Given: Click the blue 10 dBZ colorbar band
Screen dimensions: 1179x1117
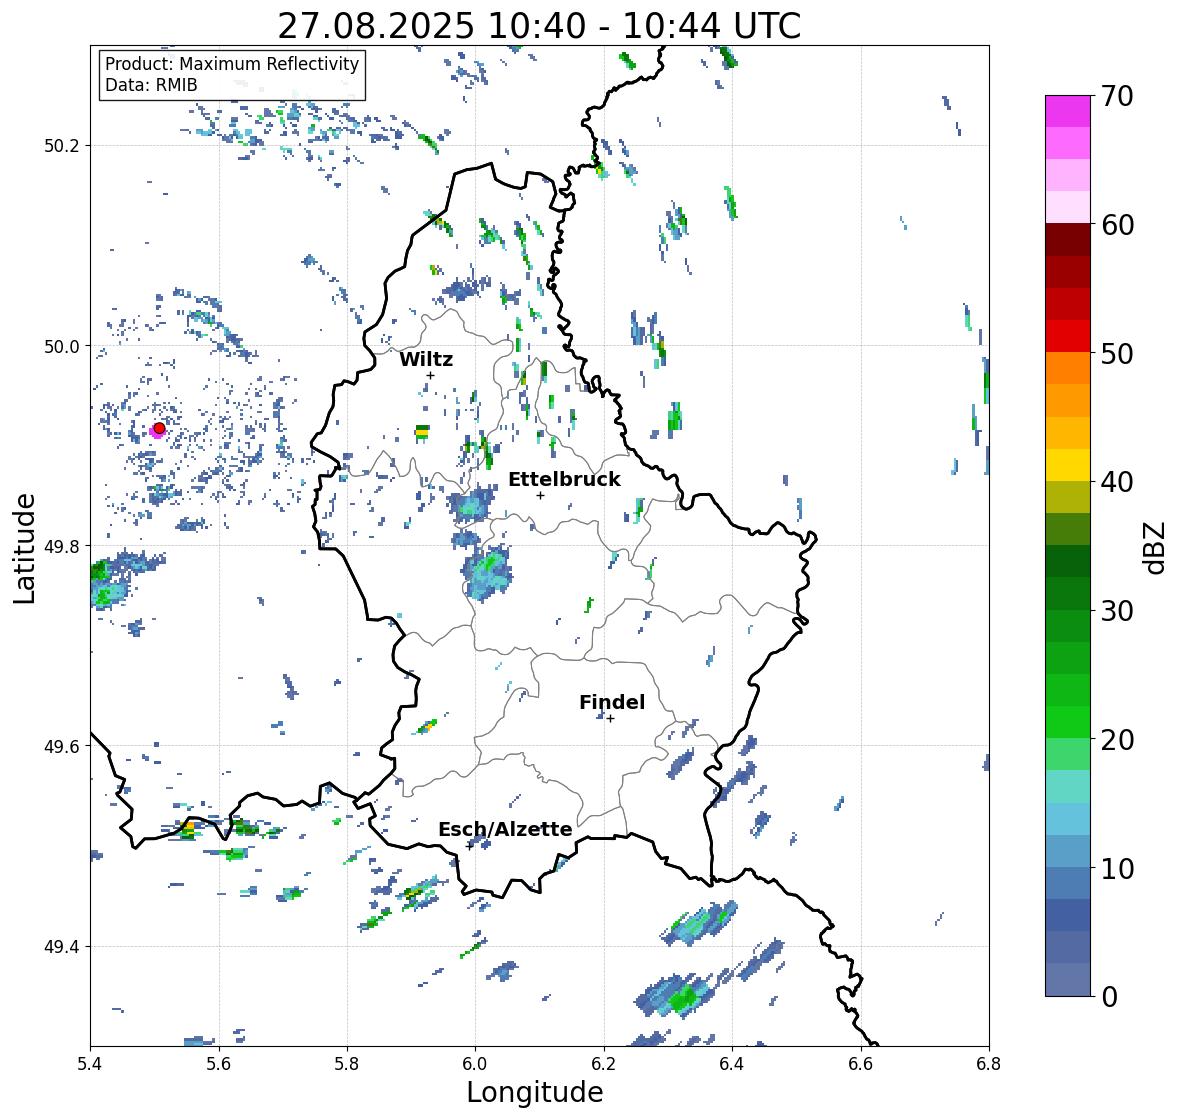Looking at the screenshot, I should (x=1068, y=851).
